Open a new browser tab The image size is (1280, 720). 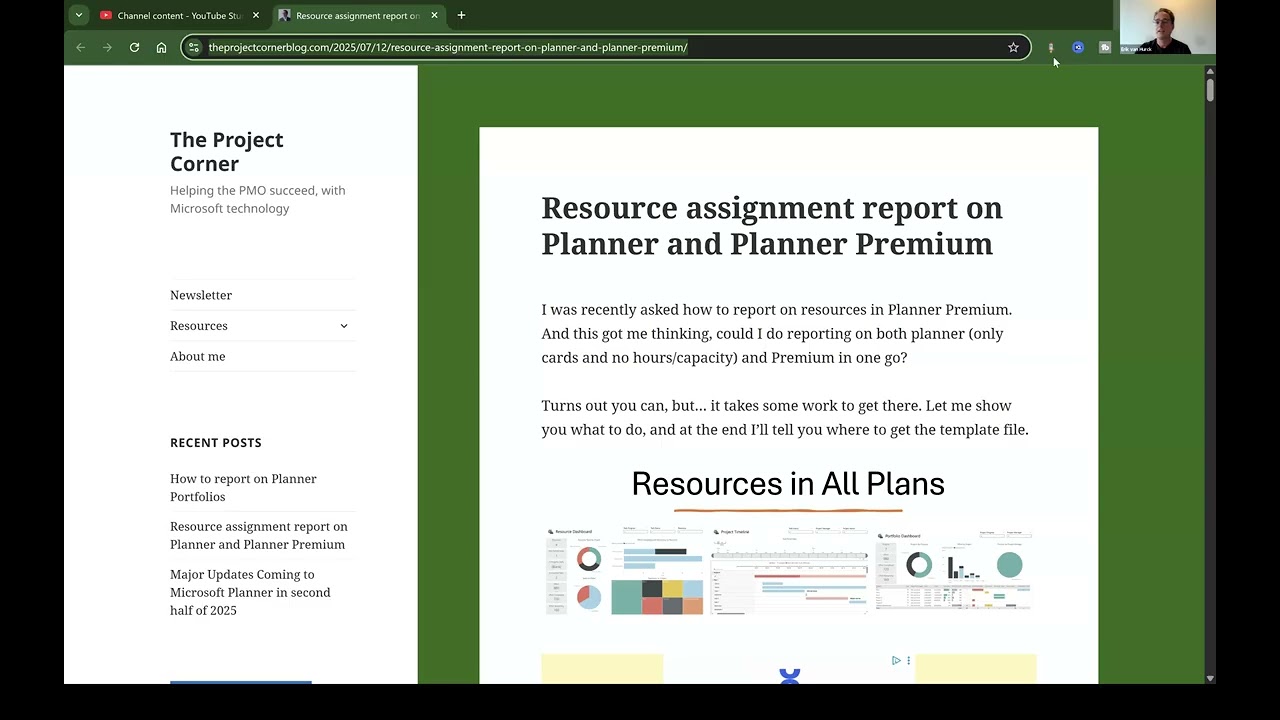461,15
